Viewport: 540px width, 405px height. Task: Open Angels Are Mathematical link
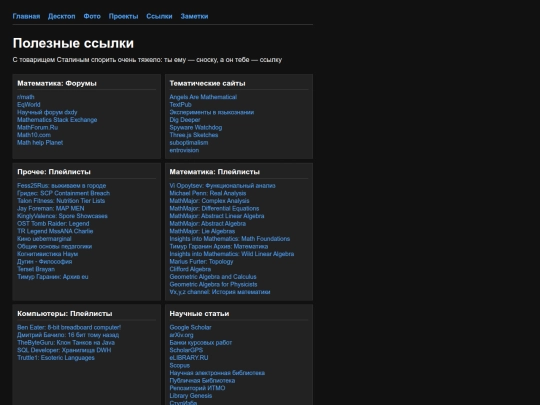point(203,97)
